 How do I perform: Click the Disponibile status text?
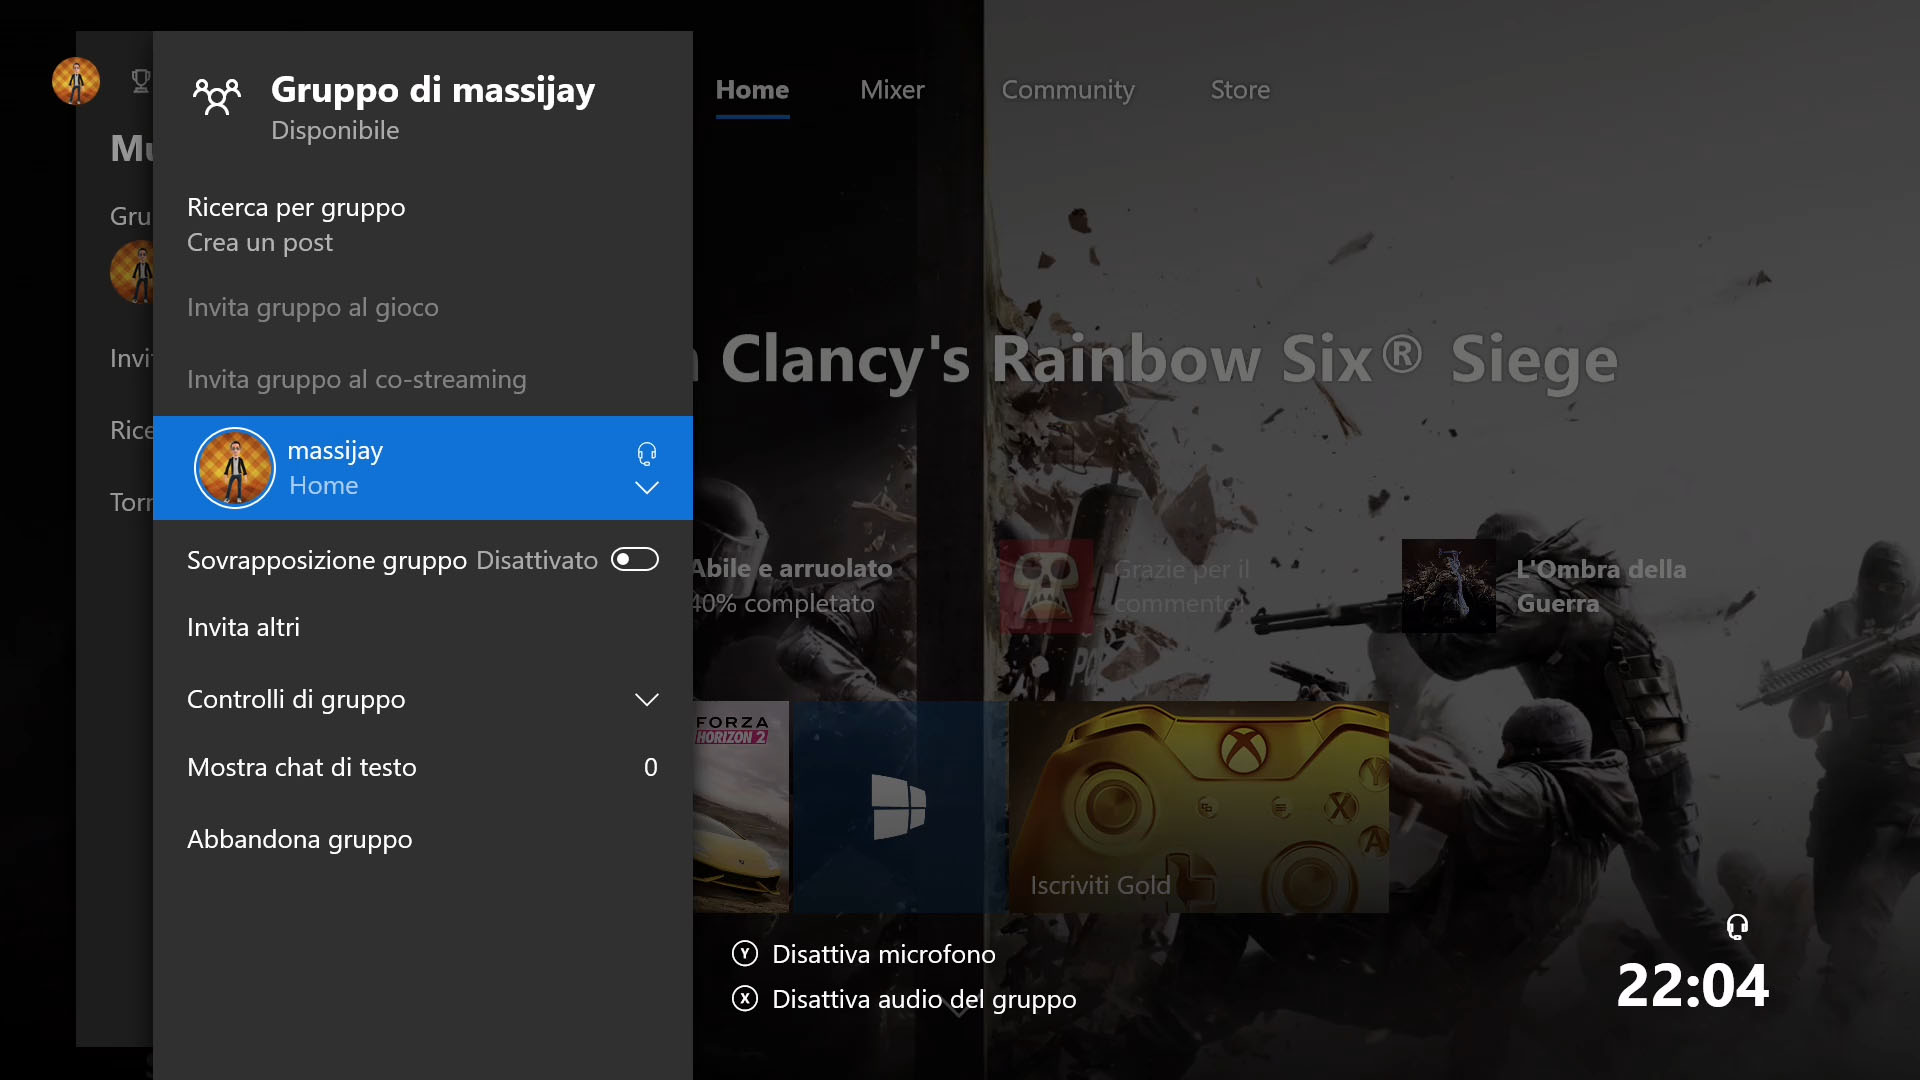click(335, 131)
